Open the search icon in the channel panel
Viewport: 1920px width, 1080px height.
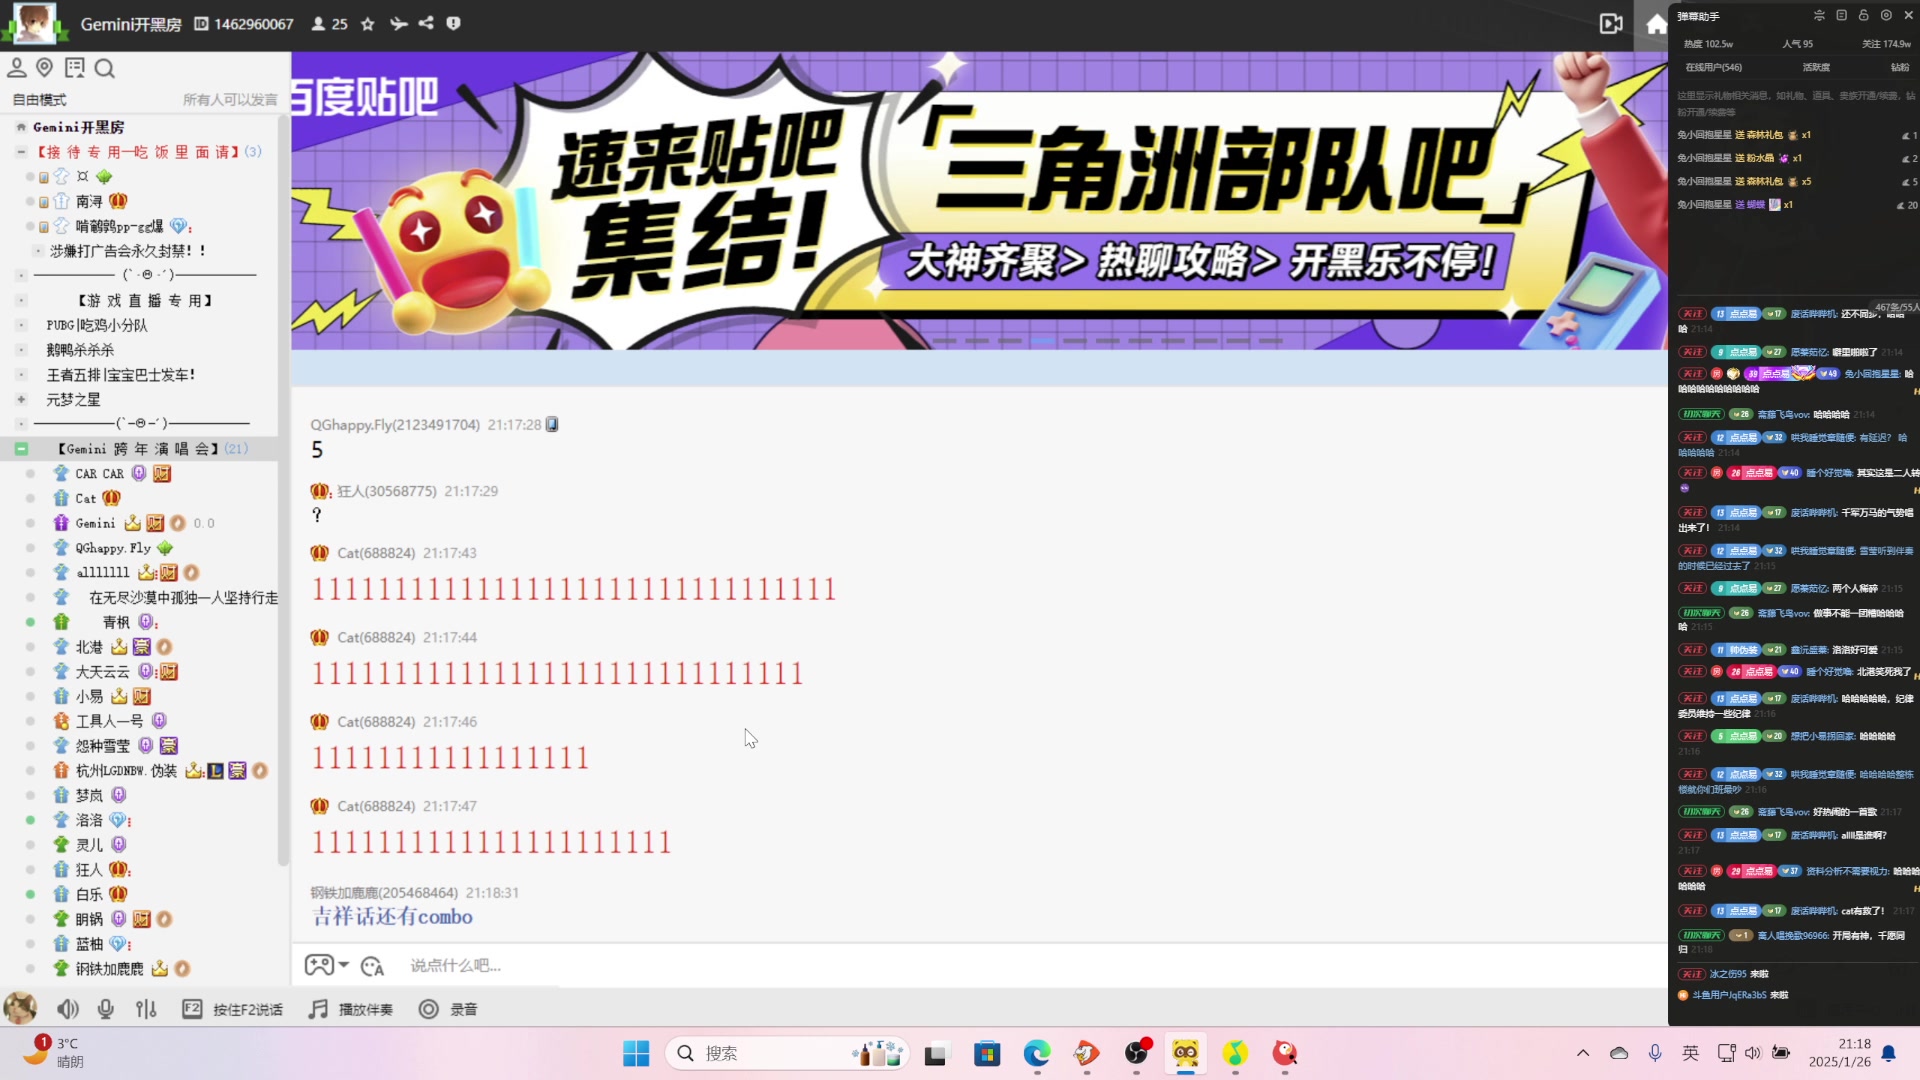tap(104, 67)
